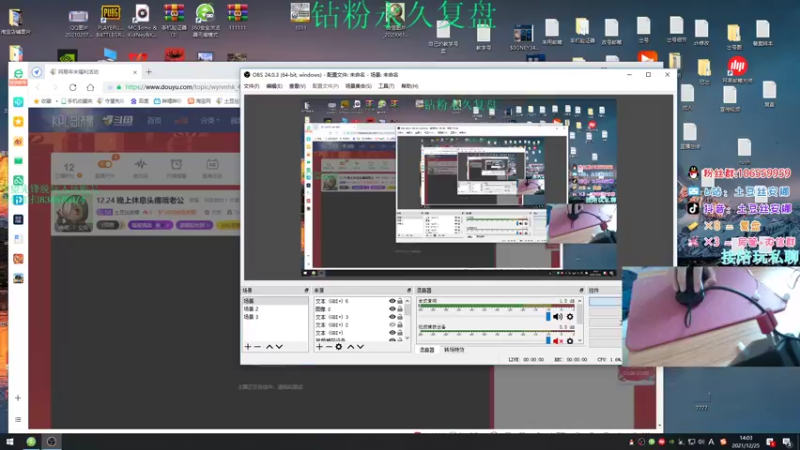Open source properties gear in the Sources panel
Screen dimensions: 800x450
(339, 346)
